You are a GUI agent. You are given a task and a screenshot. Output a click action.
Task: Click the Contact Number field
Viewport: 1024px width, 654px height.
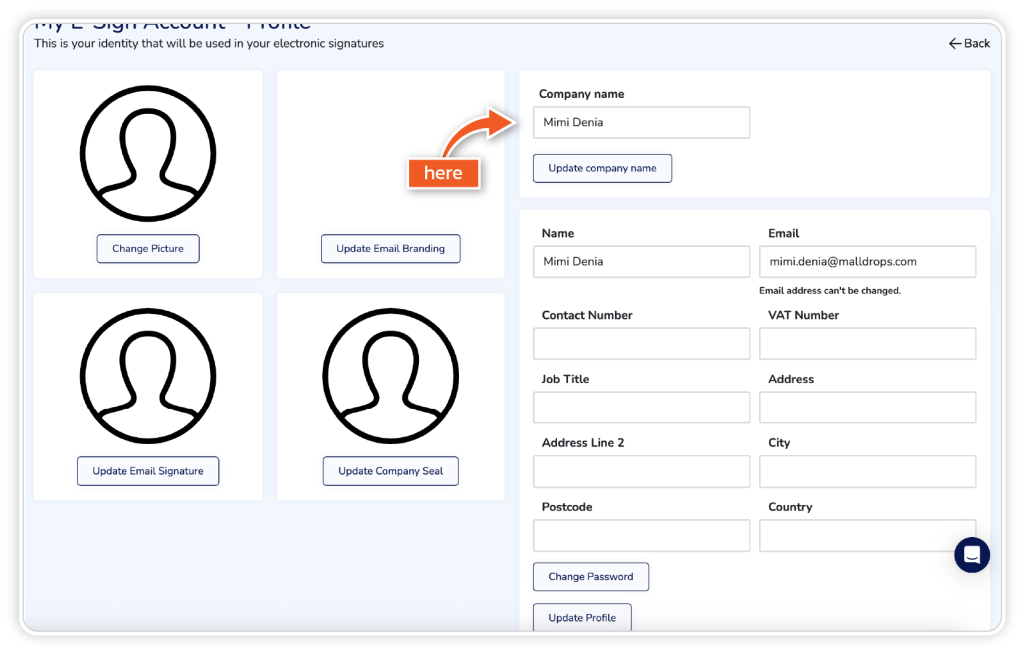tap(641, 344)
